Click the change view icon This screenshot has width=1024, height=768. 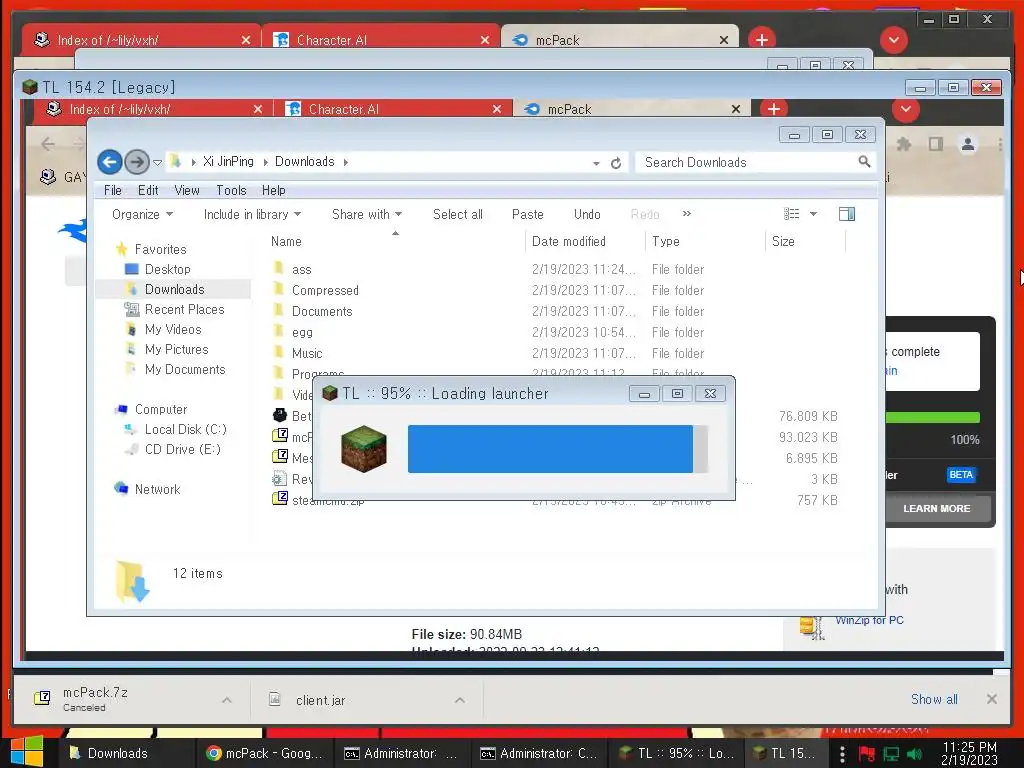(x=792, y=214)
